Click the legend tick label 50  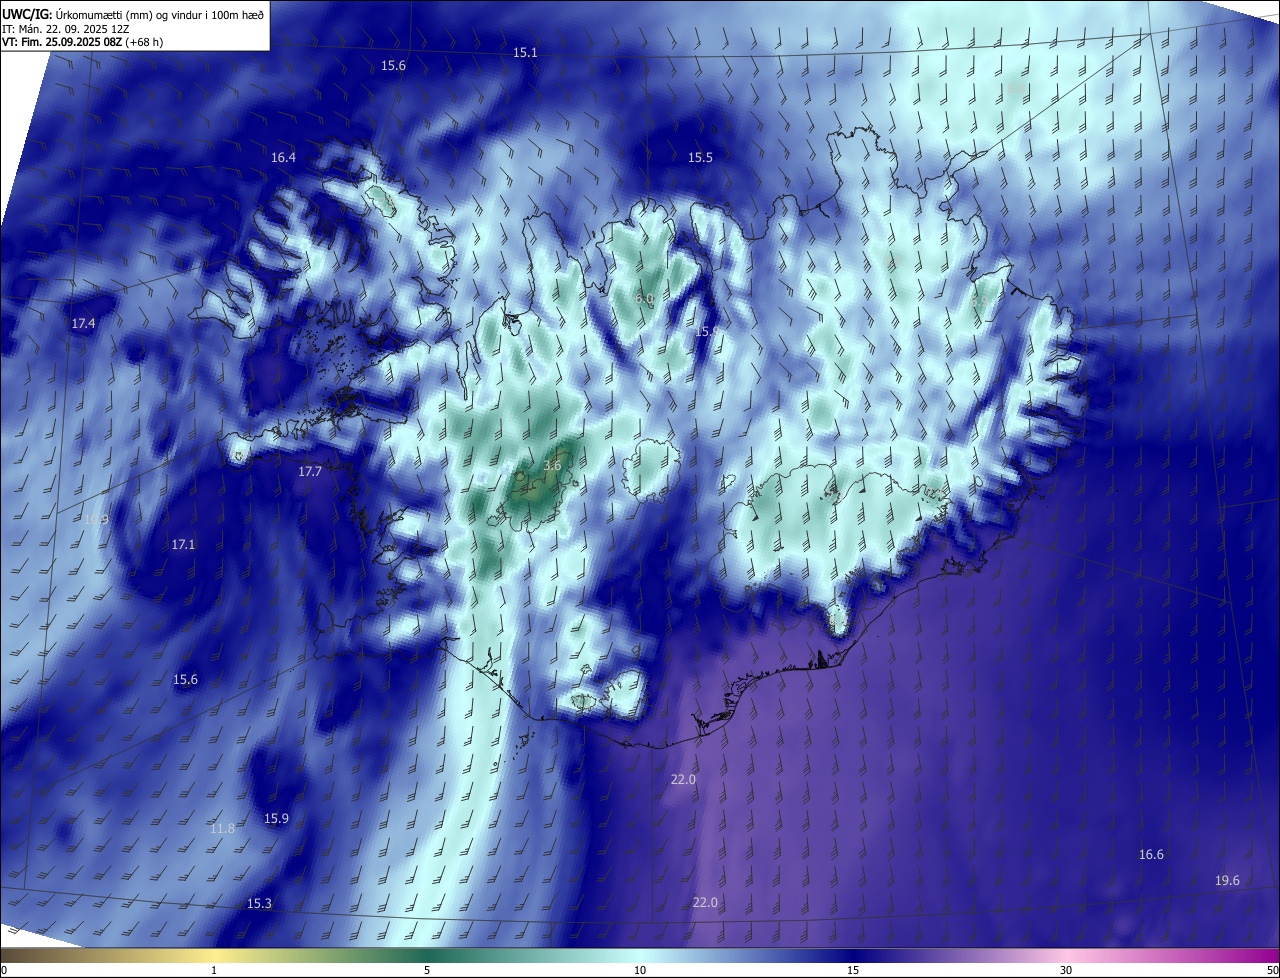pos(1272,970)
